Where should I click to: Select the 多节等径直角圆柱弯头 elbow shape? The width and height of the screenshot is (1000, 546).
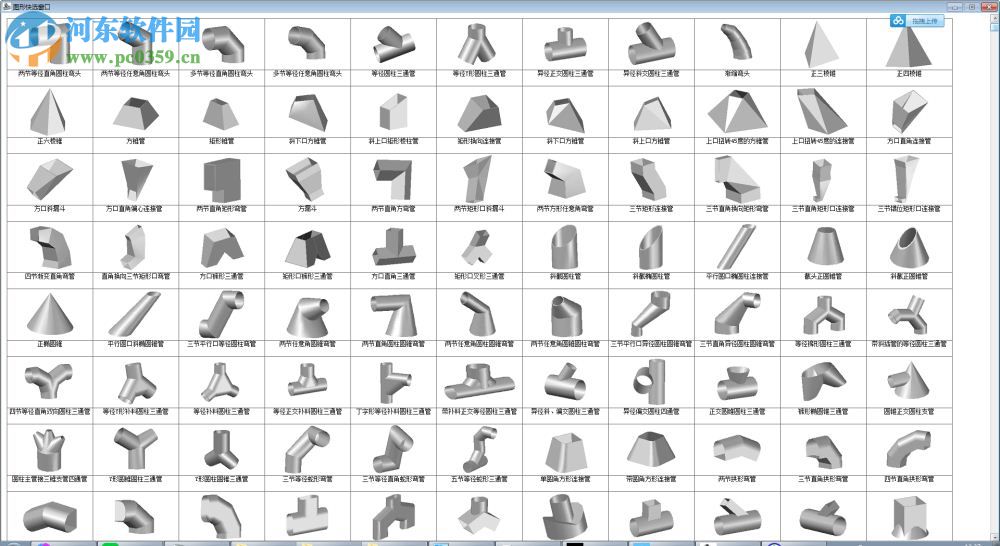(x=222, y=44)
